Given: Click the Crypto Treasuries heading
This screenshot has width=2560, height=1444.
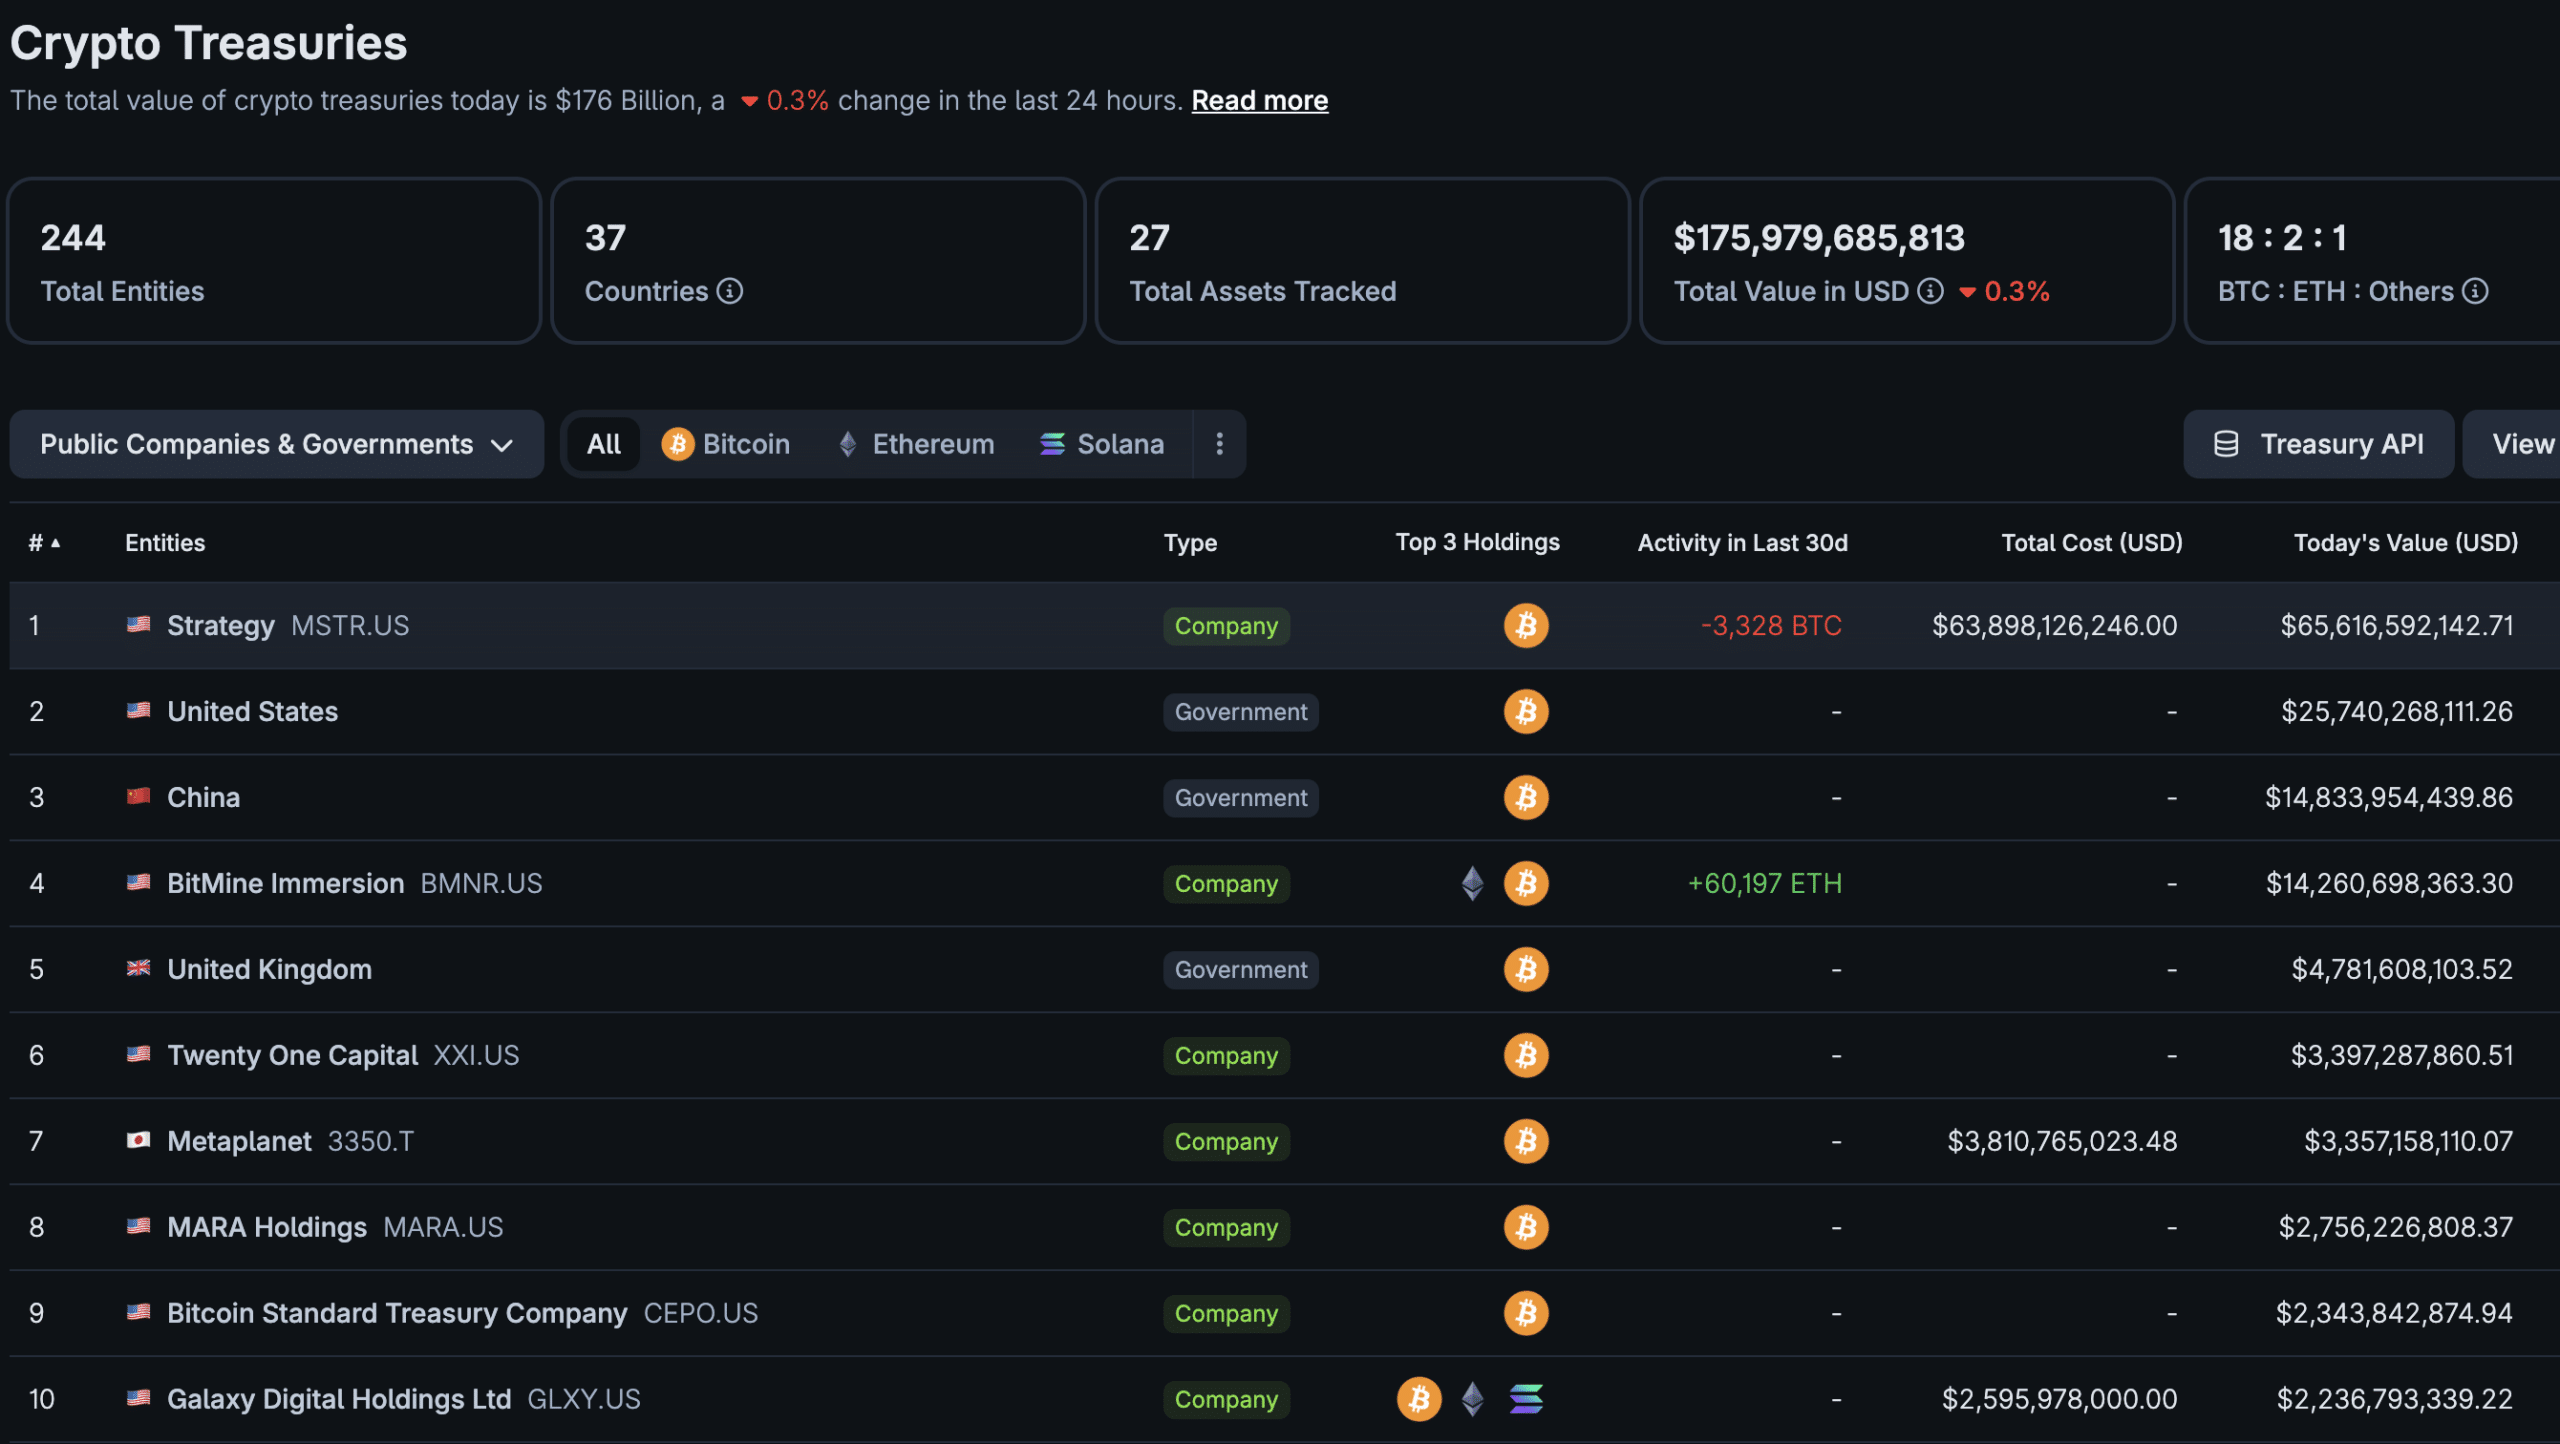Looking at the screenshot, I should [209, 43].
